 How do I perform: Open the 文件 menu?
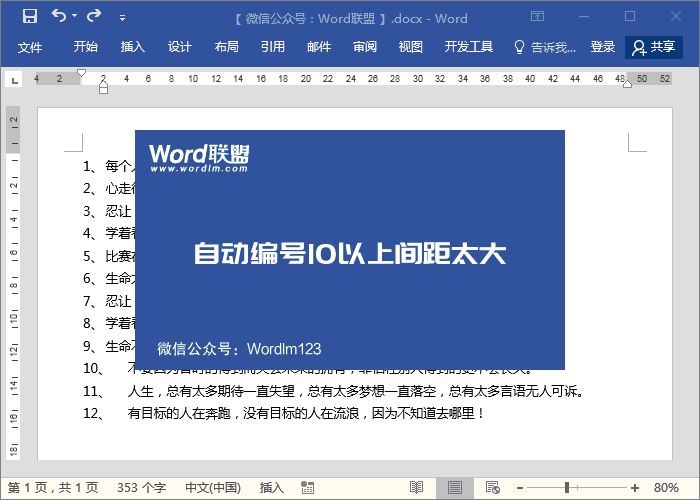click(30, 47)
